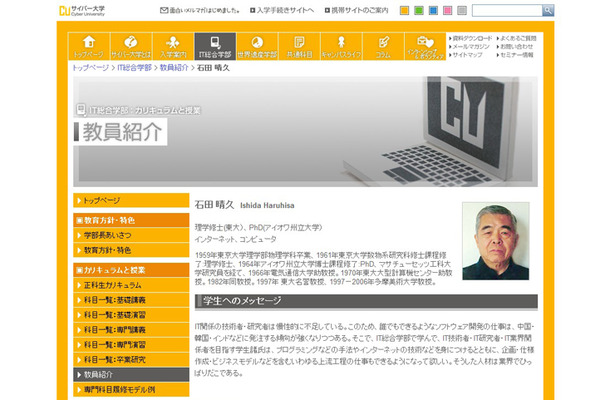Open the 入学案内 navigation icon
Screen dimensions: 610x400
[x=173, y=46]
